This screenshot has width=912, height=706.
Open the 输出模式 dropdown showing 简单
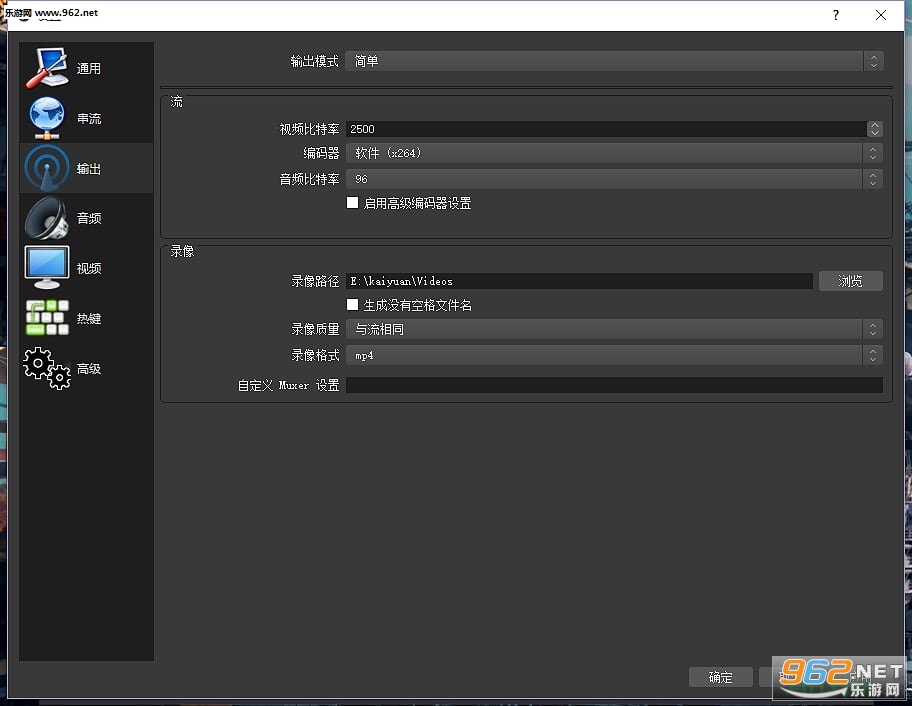pos(614,61)
